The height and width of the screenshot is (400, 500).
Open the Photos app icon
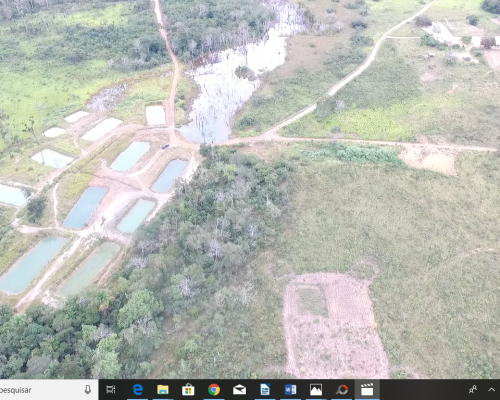tap(316, 389)
